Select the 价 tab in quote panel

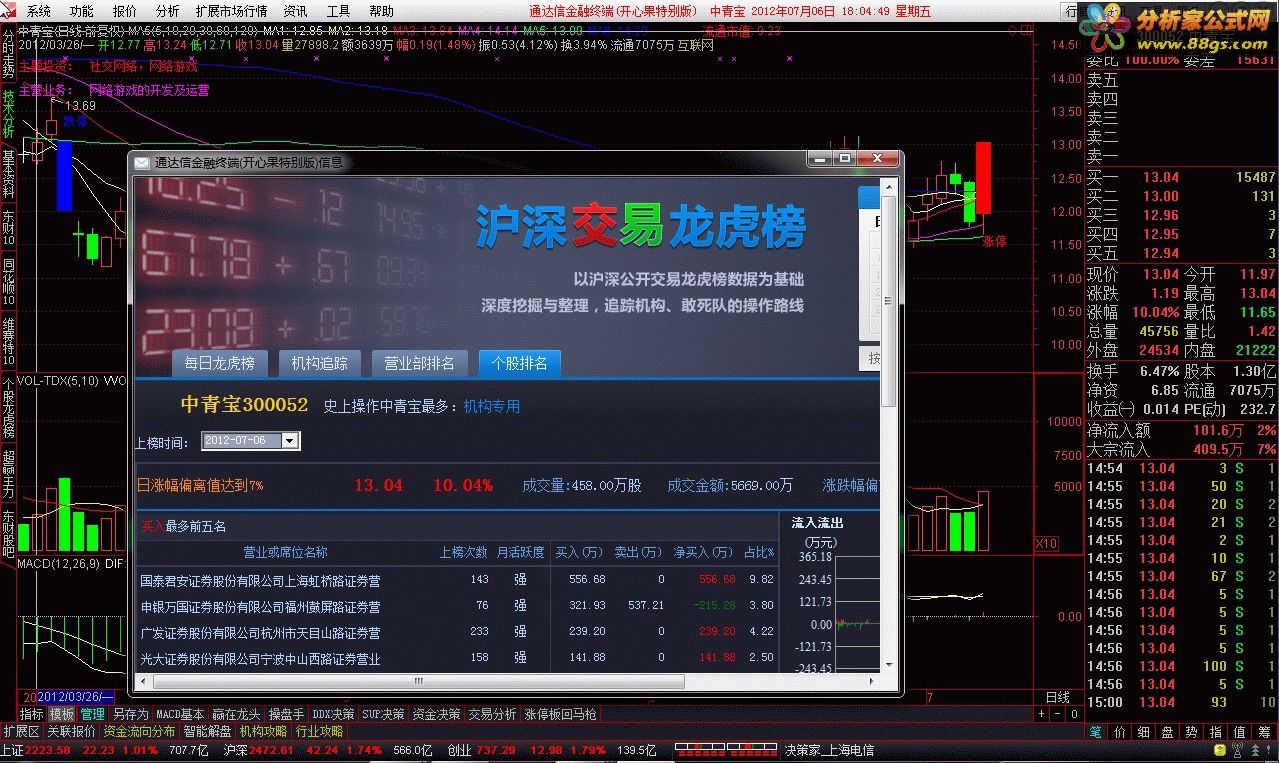[1120, 732]
